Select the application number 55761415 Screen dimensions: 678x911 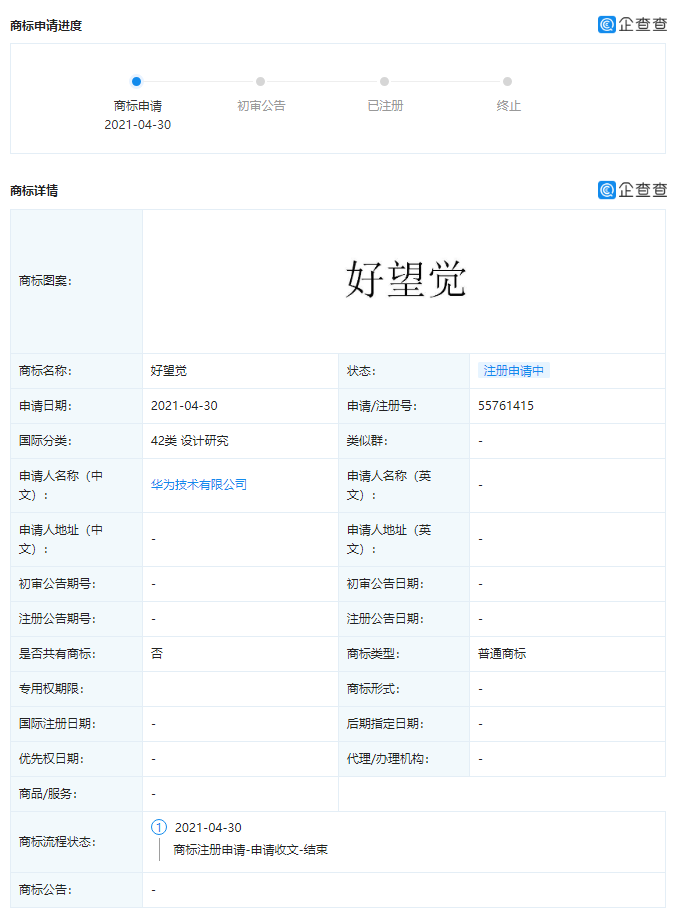point(506,406)
